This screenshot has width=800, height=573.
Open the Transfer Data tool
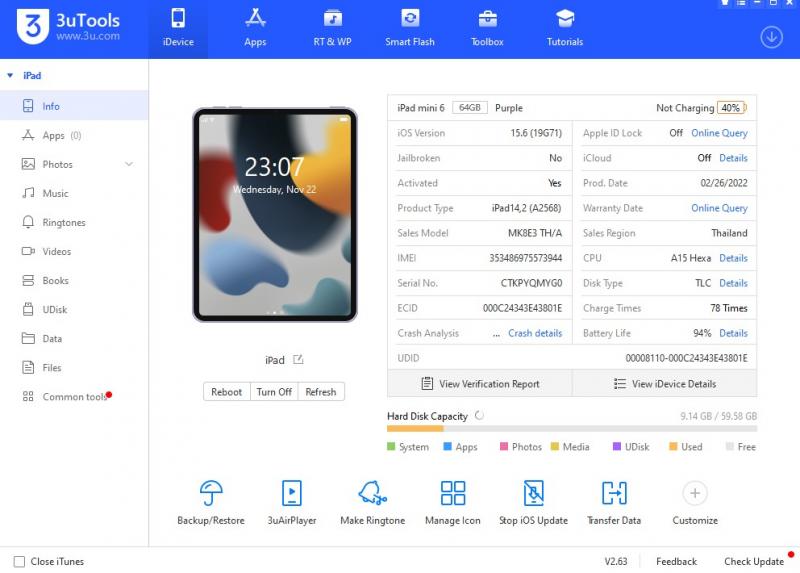[x=614, y=503]
